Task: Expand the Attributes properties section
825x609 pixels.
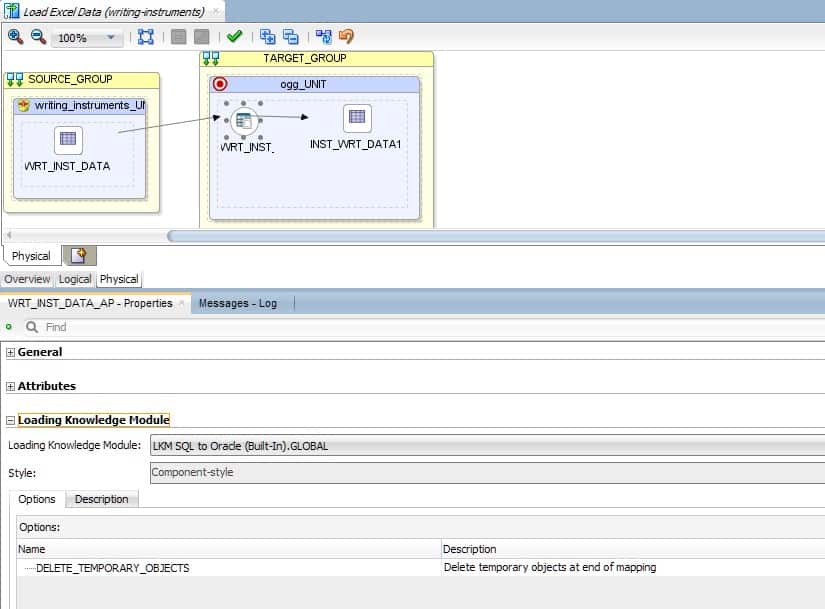Action: tap(10, 386)
